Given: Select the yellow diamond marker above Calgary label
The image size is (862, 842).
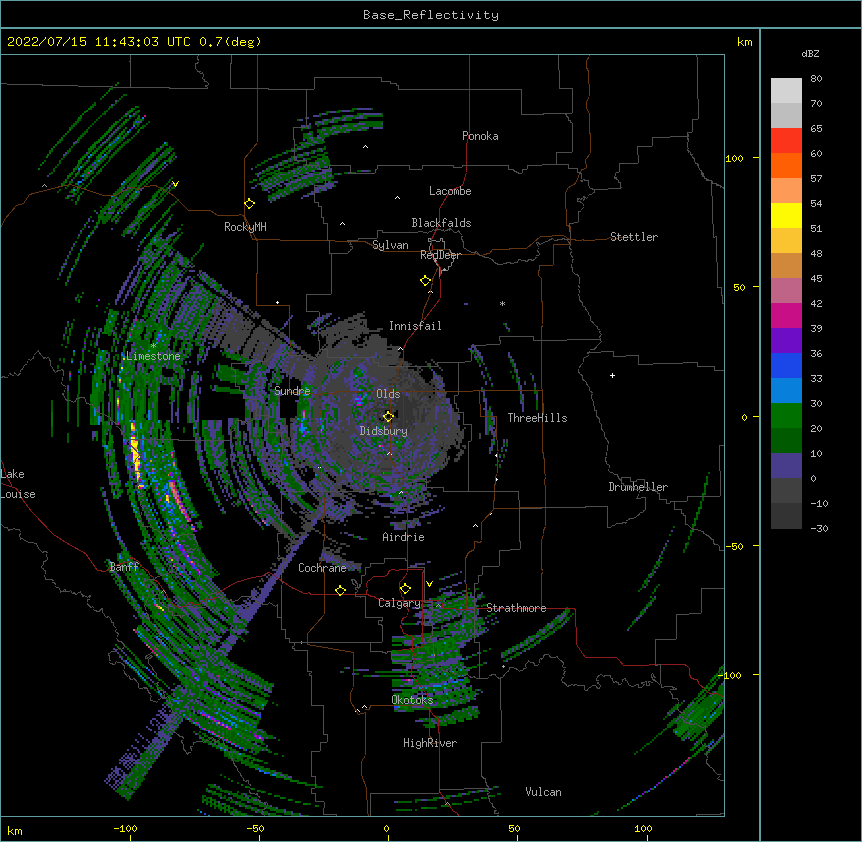Looking at the screenshot, I should tap(405, 589).
